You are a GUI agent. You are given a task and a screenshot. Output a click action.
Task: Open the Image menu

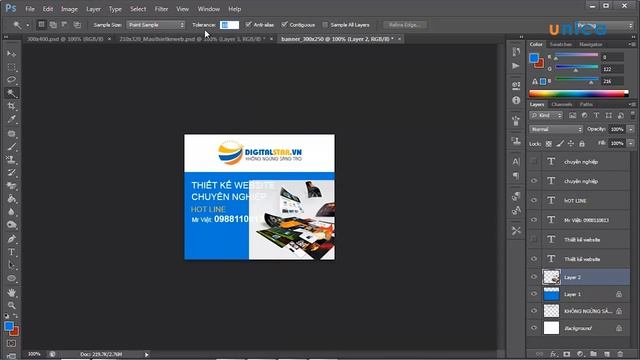pyautogui.click(x=69, y=9)
